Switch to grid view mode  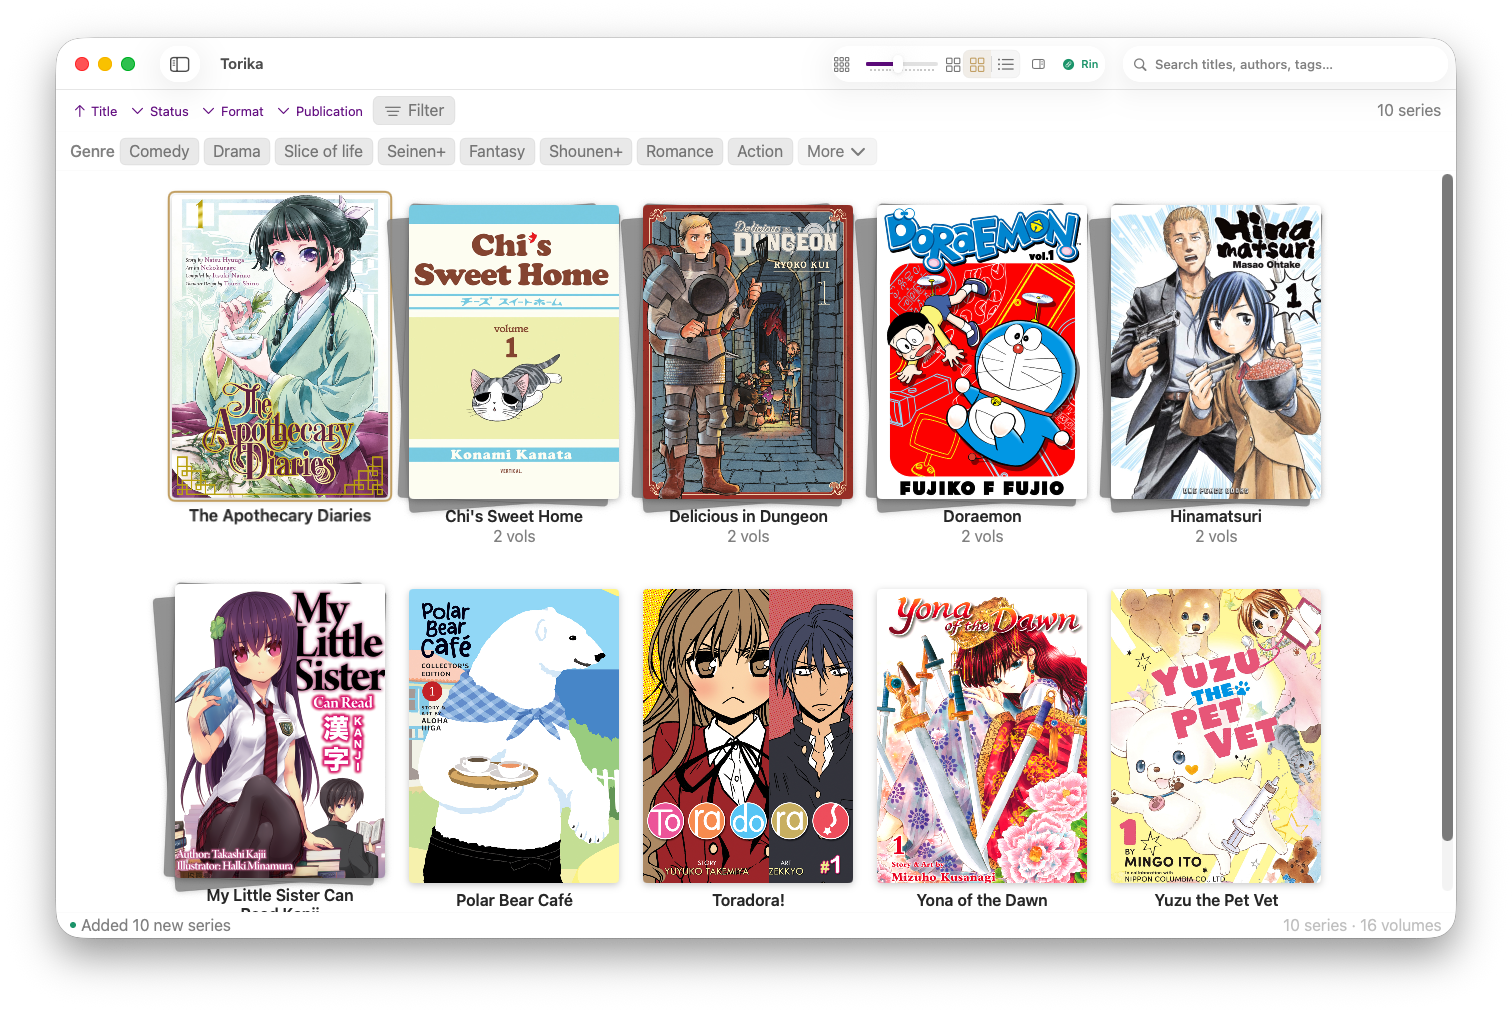[977, 64]
